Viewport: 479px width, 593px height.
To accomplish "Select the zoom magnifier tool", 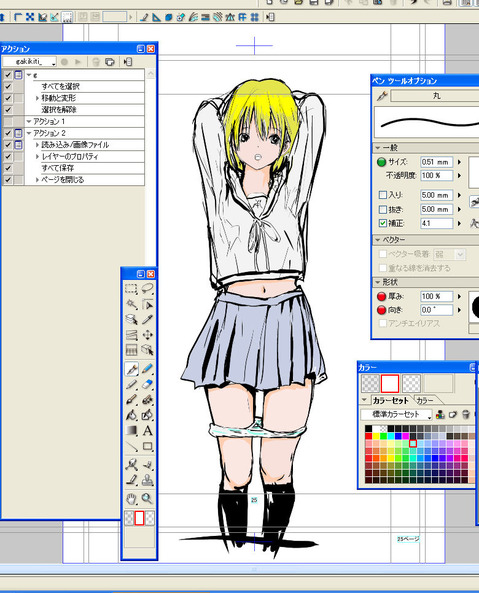I will [147, 498].
